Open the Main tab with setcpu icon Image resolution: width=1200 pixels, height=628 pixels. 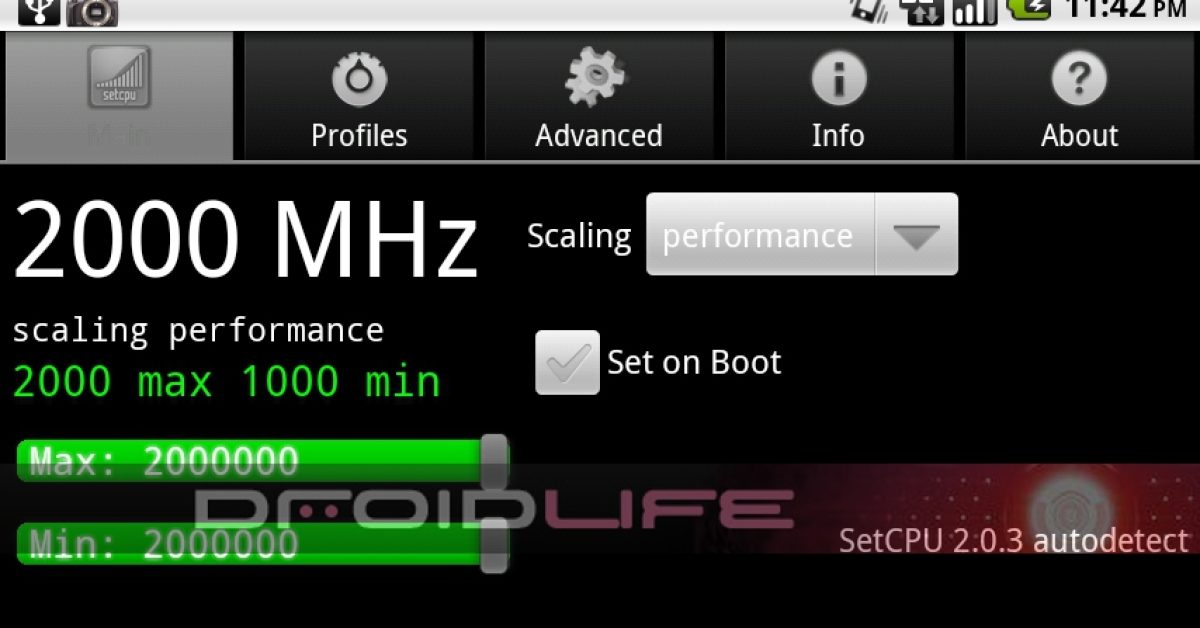click(119, 95)
